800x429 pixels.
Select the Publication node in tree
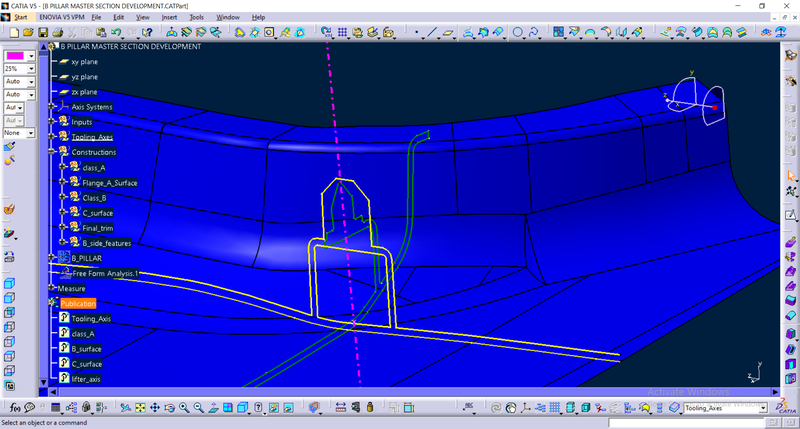click(x=77, y=303)
